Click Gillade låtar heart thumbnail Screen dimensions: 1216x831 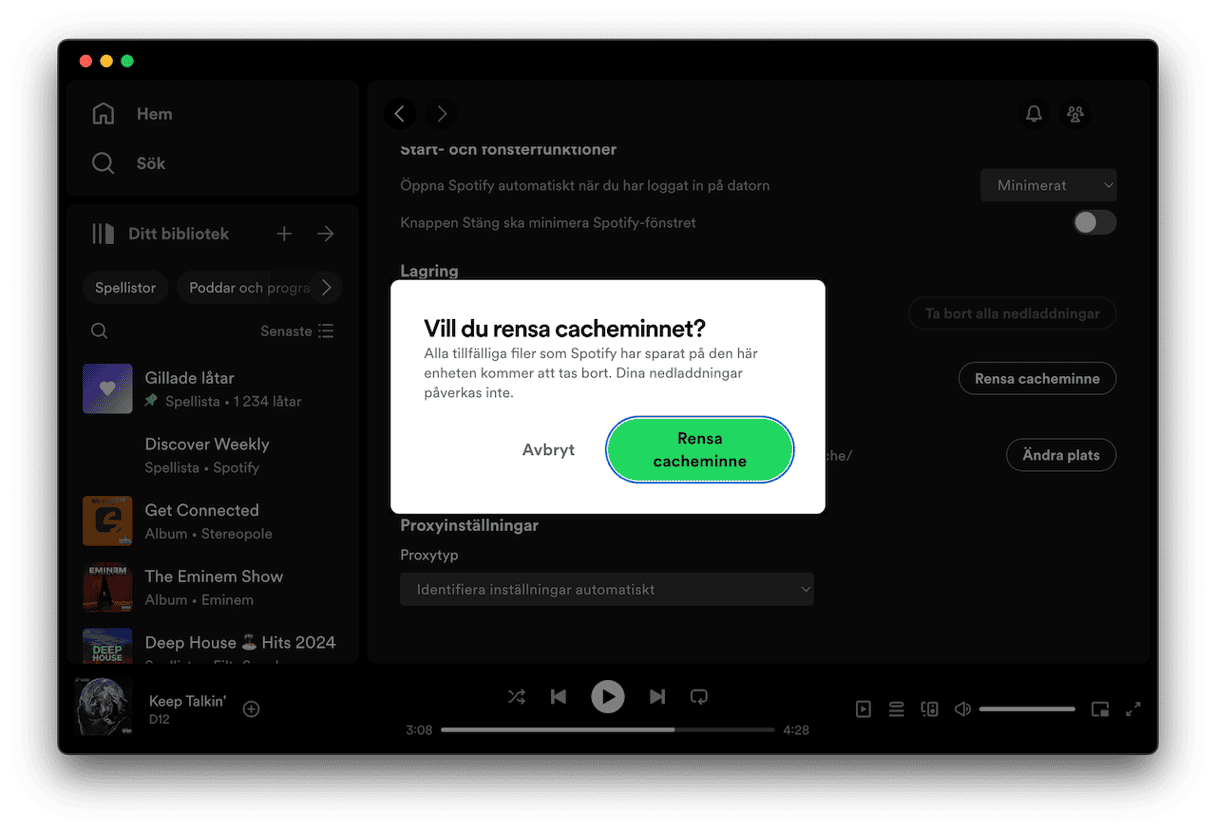click(x=107, y=389)
